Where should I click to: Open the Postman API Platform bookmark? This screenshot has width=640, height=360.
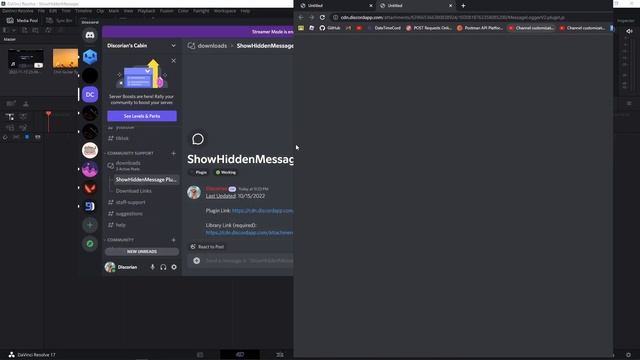click(x=480, y=28)
